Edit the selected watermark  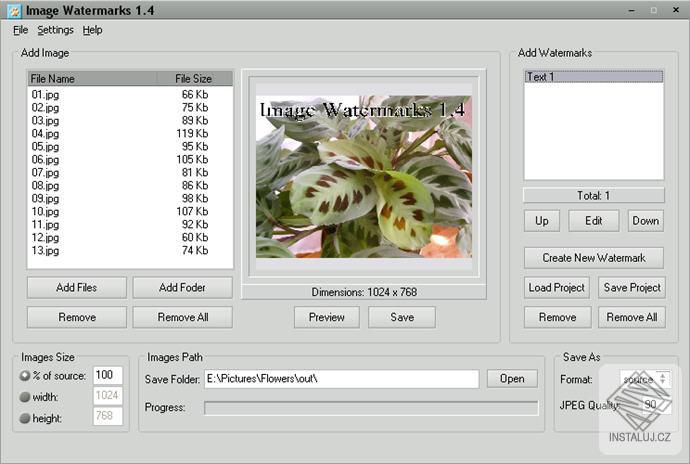click(594, 221)
